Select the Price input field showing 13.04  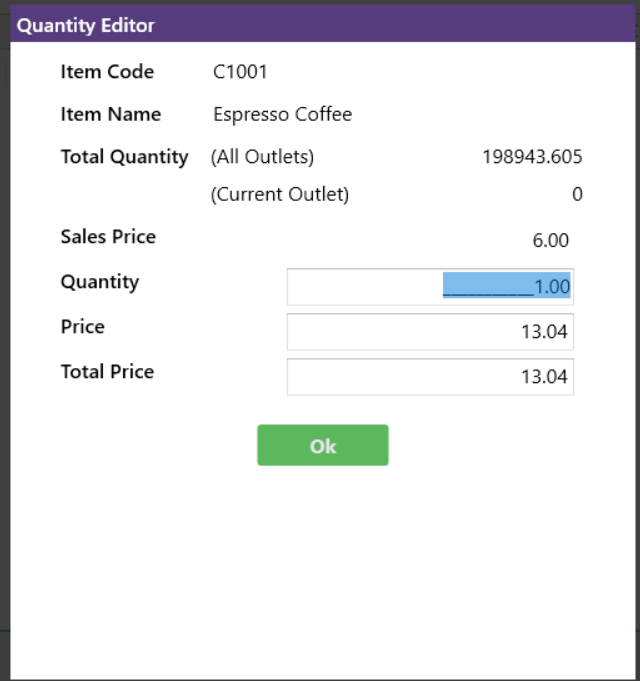pos(430,332)
